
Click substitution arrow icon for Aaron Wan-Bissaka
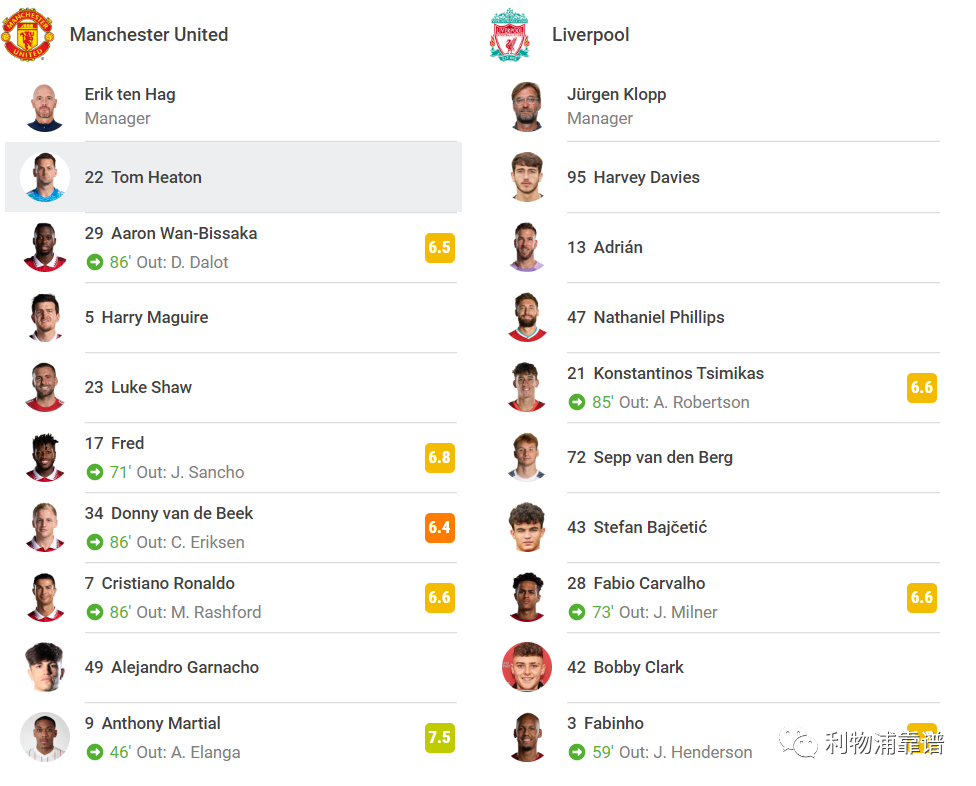[95, 263]
